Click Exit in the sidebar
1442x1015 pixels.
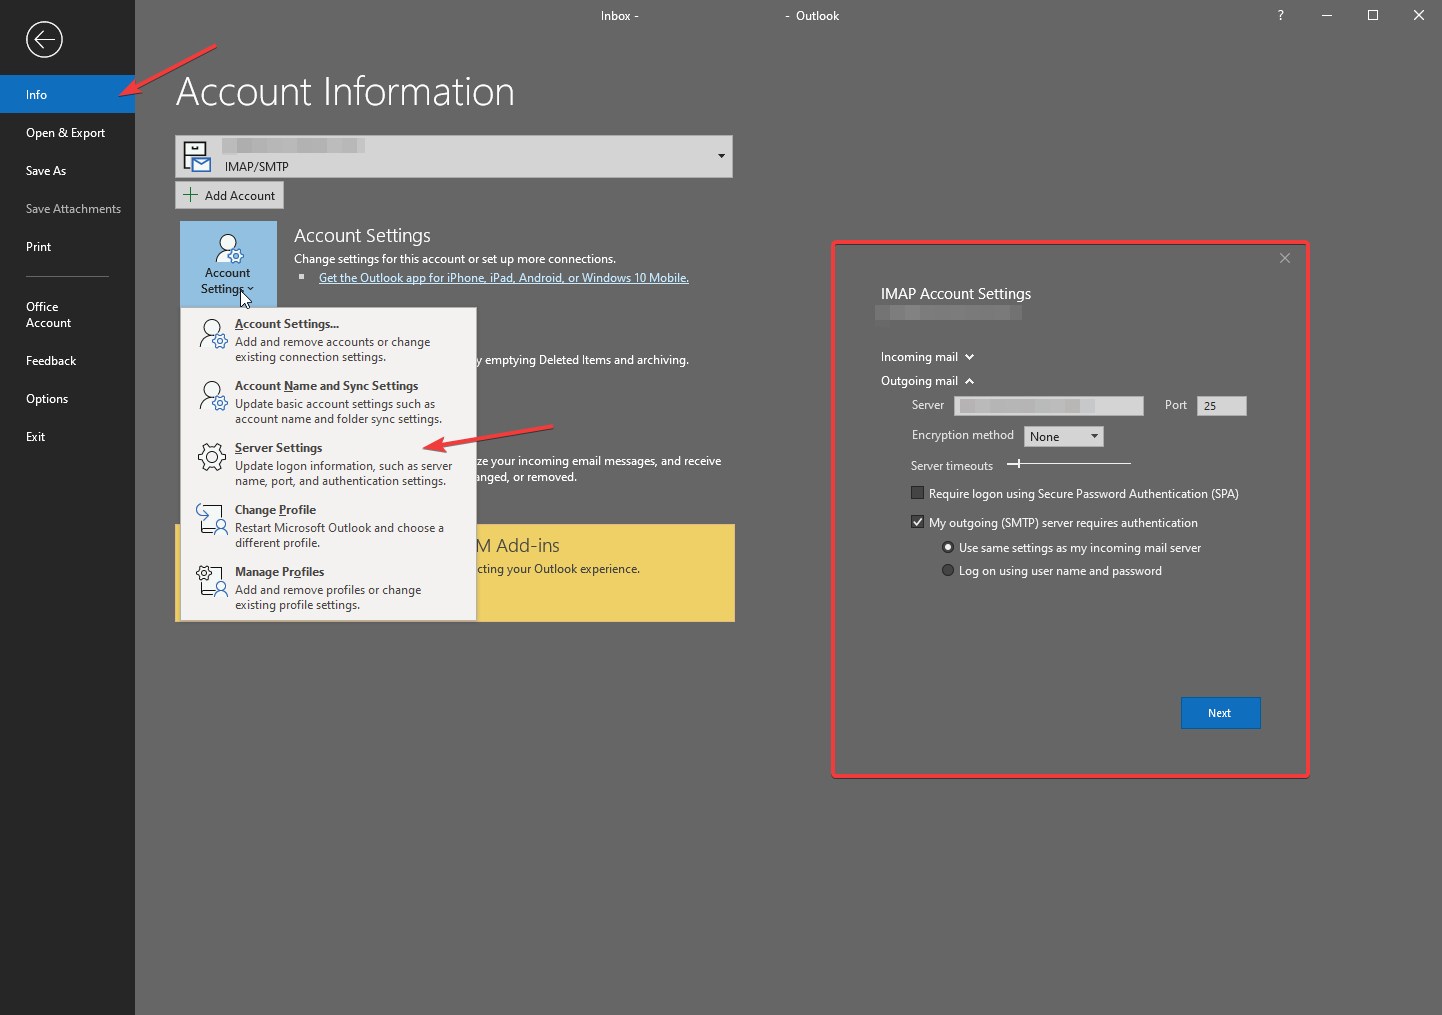(x=67, y=437)
